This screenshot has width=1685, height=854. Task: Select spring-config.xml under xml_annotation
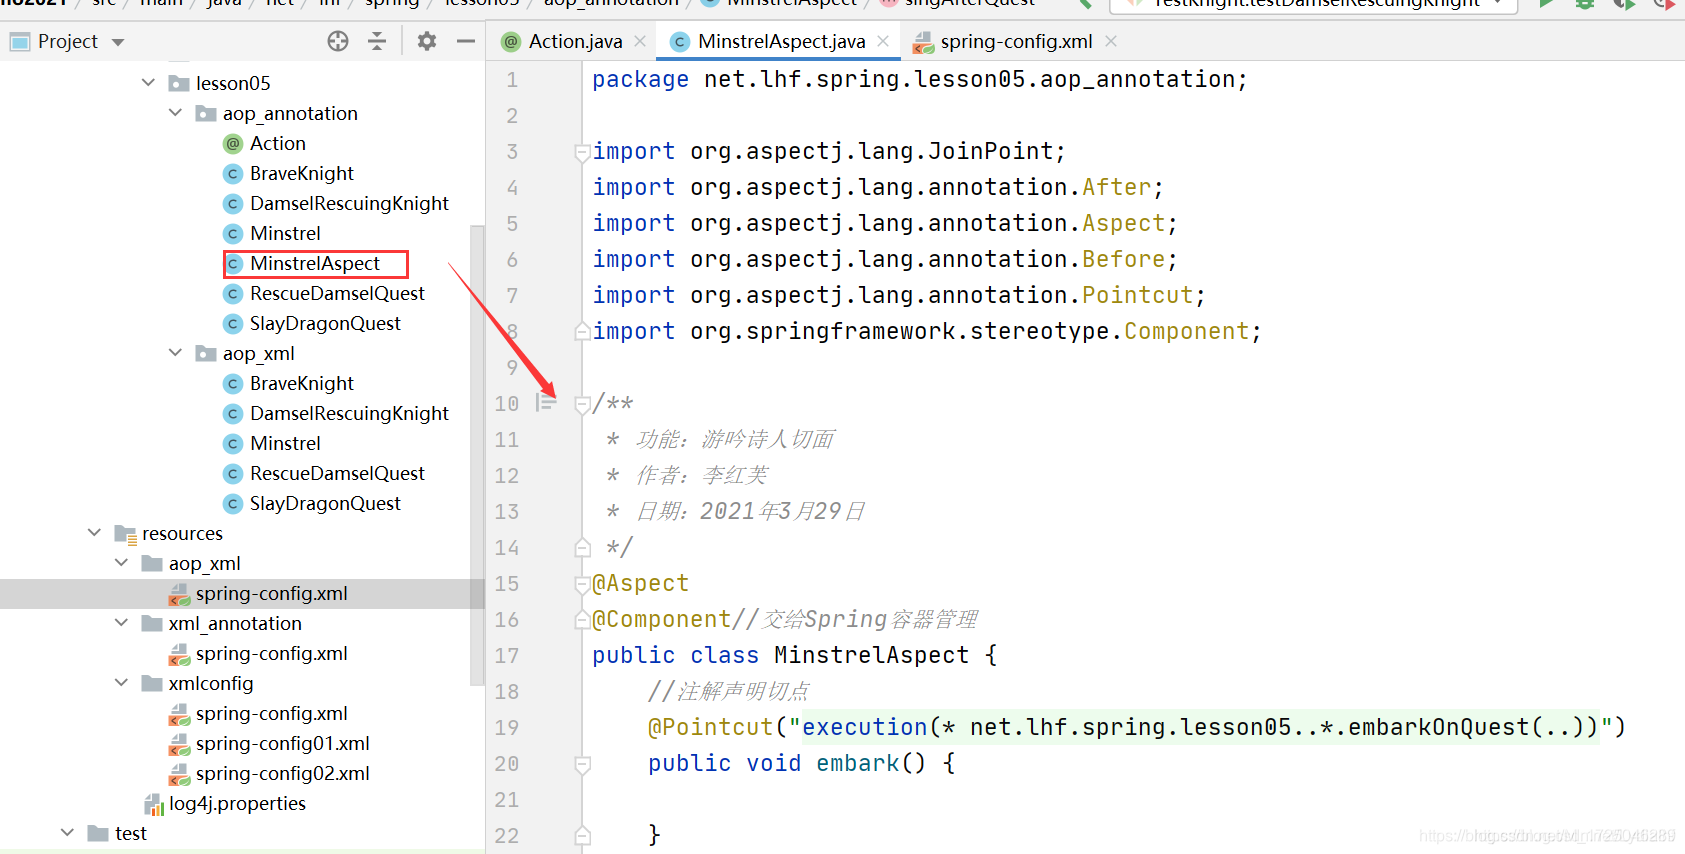271,653
